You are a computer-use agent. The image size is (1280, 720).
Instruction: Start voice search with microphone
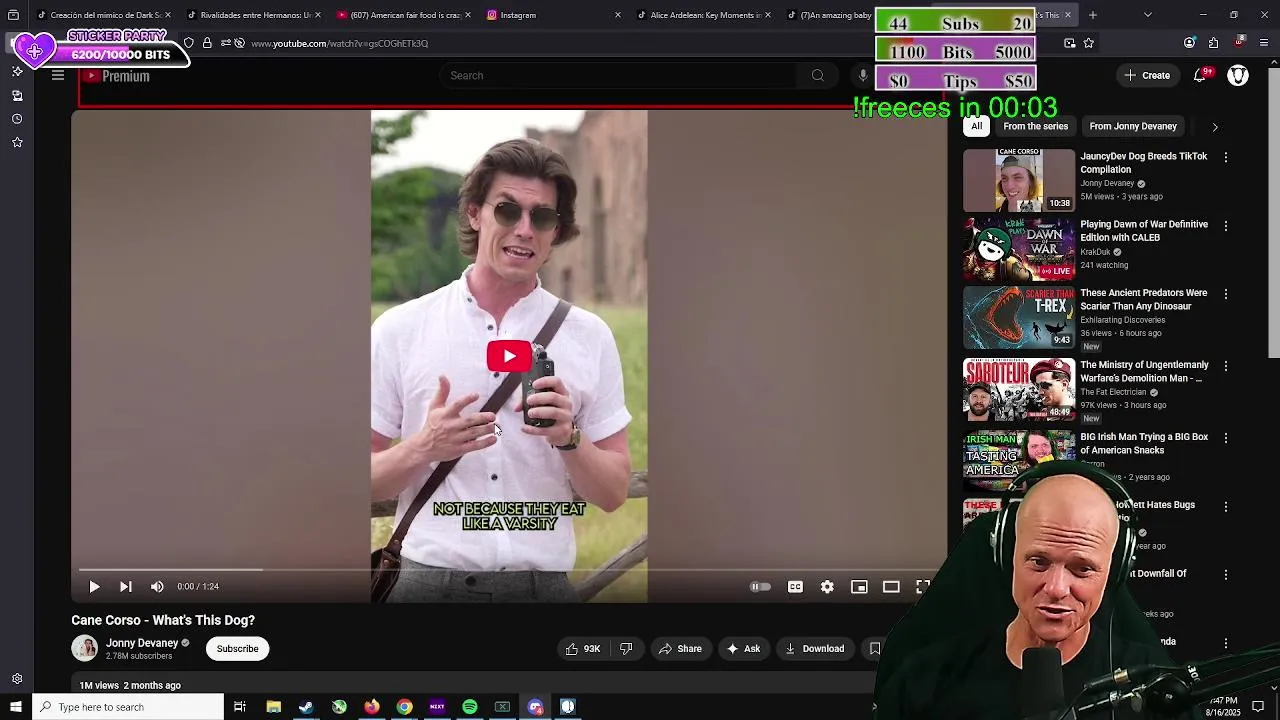863,76
